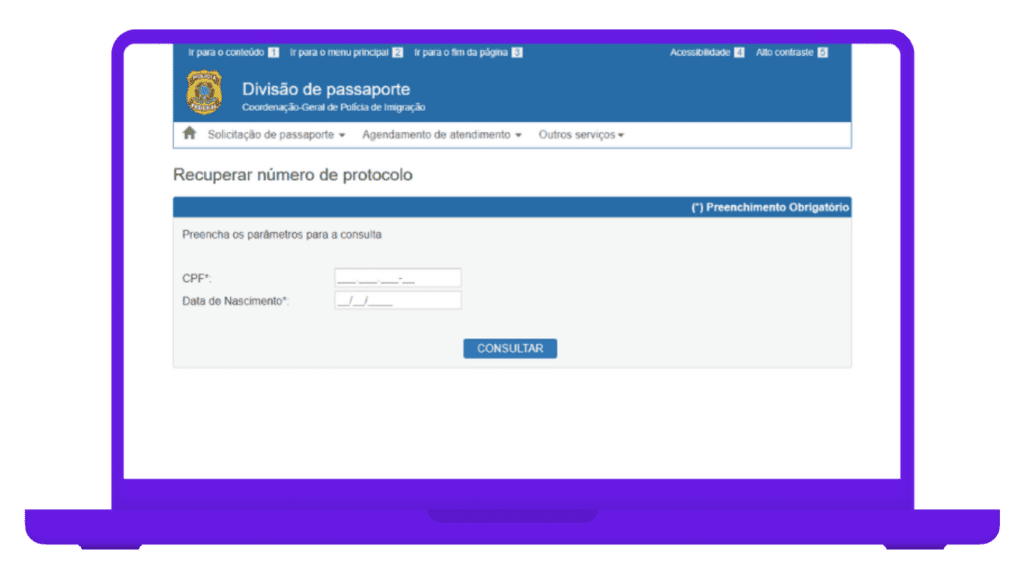Click the number 5 shortcut badge
This screenshot has height=576, width=1024.
tap(822, 53)
